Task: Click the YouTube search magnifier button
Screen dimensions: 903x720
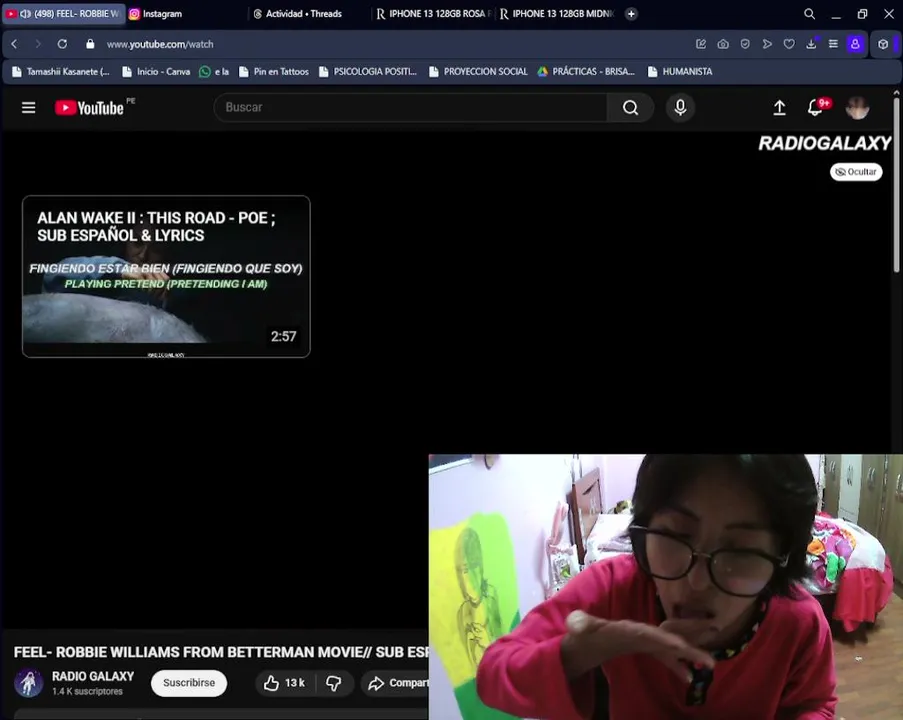Action: point(631,108)
